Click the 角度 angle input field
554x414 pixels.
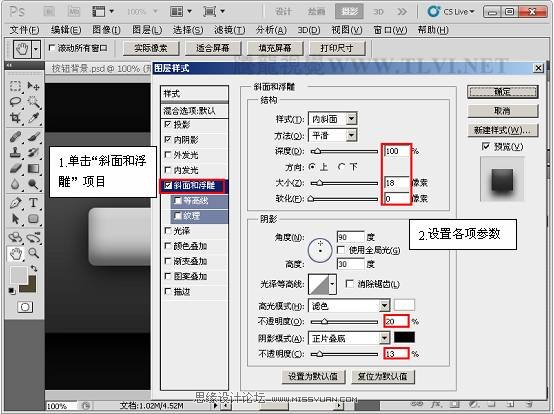pos(350,237)
